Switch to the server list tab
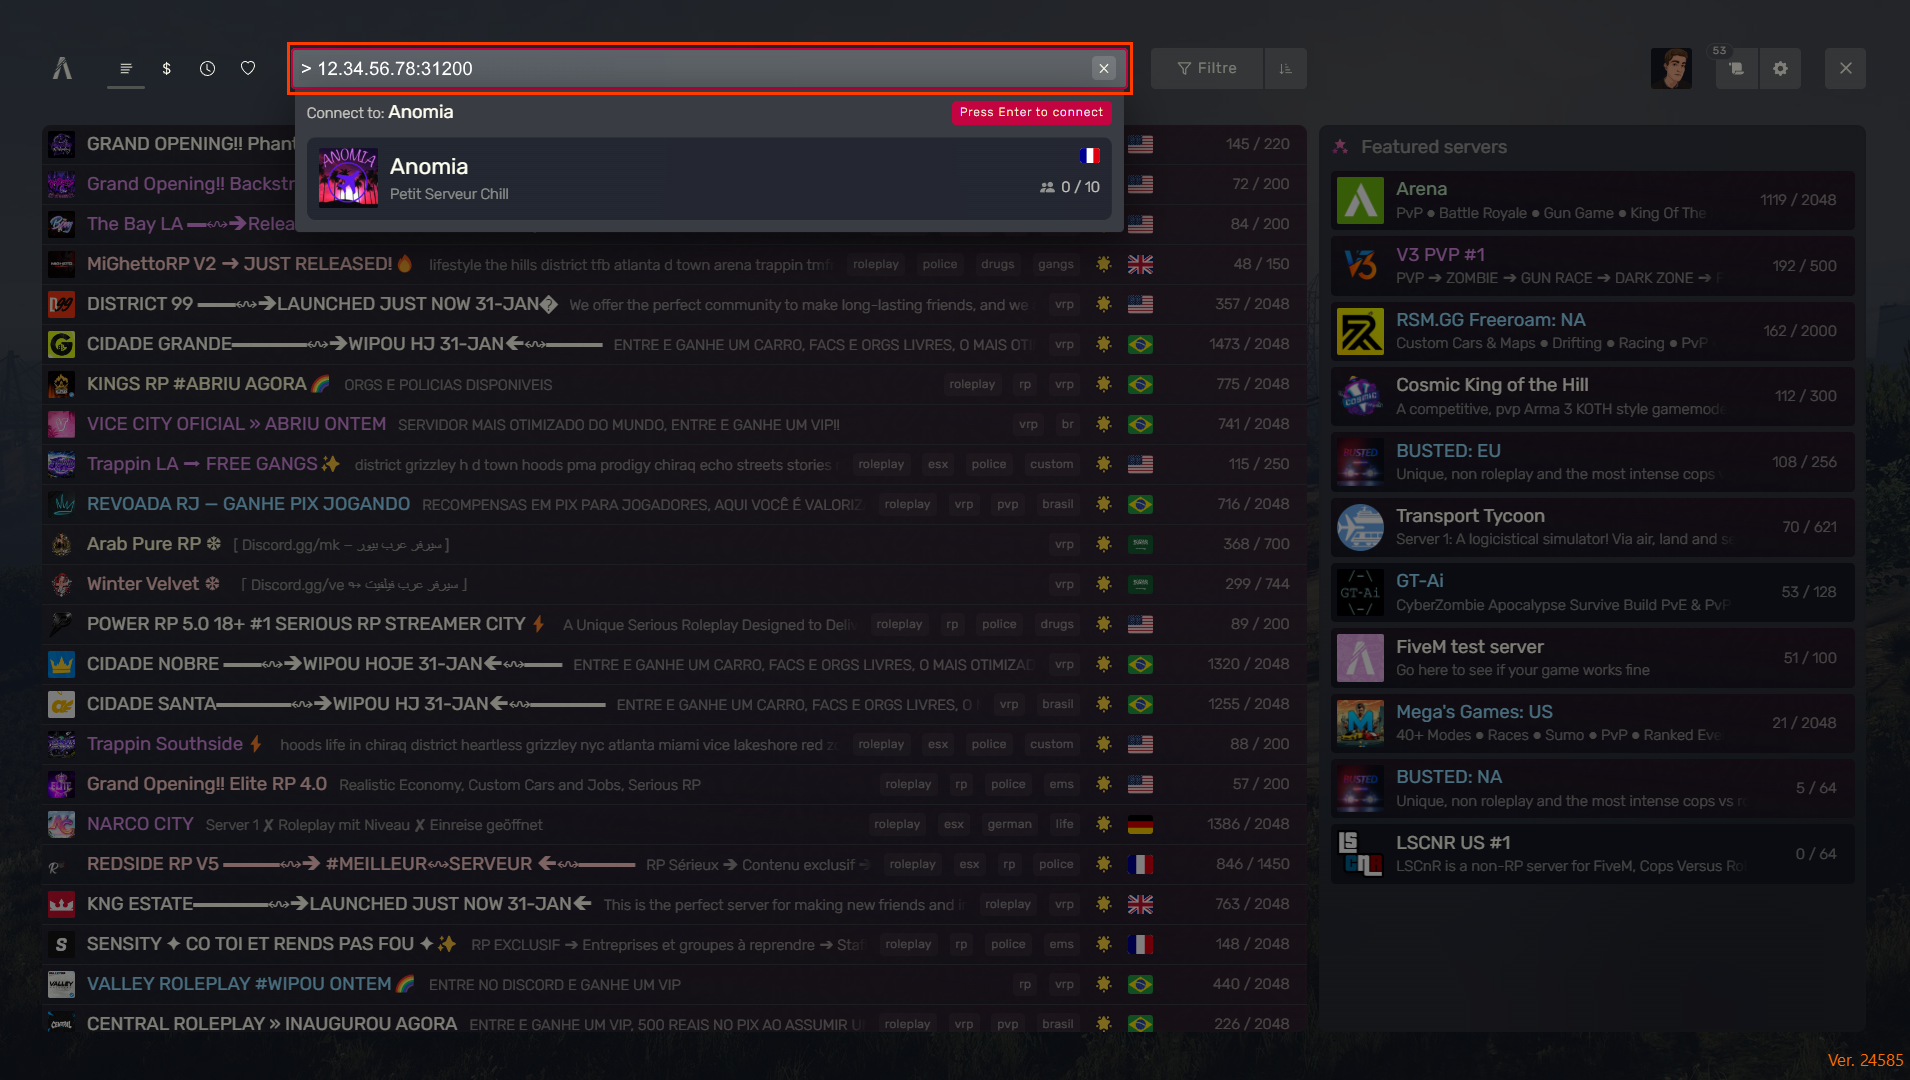 pyautogui.click(x=126, y=68)
